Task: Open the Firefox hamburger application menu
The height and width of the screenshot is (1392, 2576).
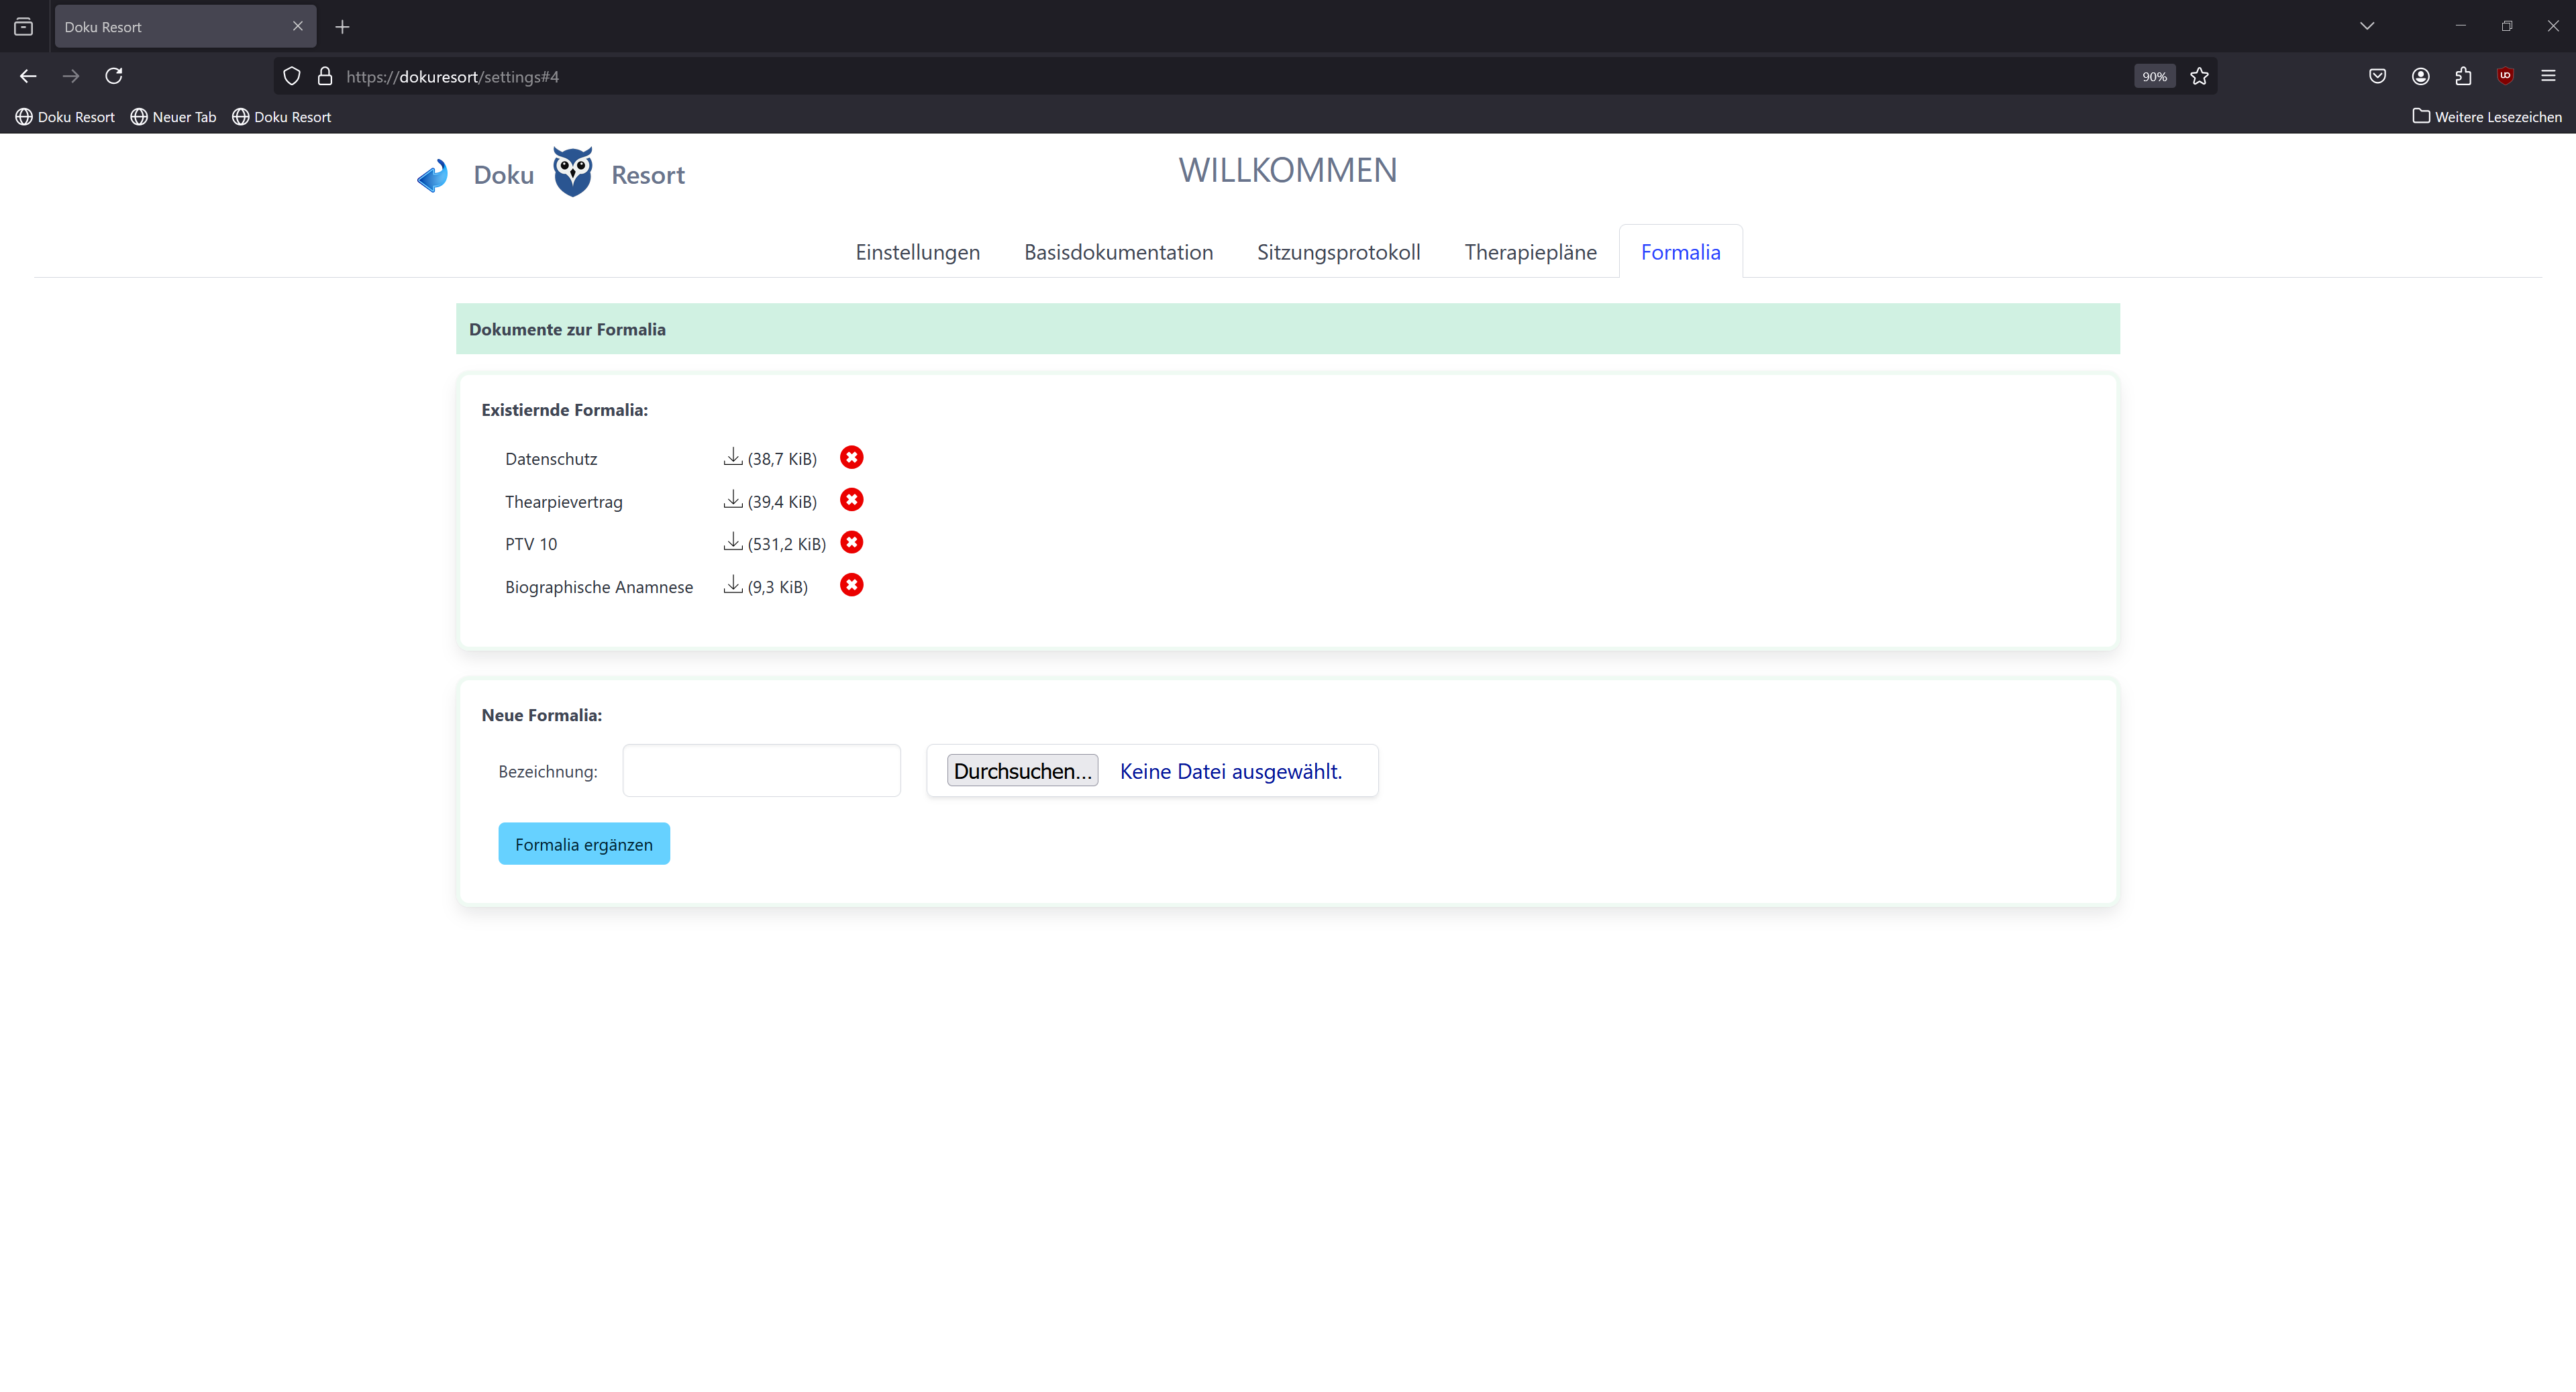Action: coord(2548,76)
